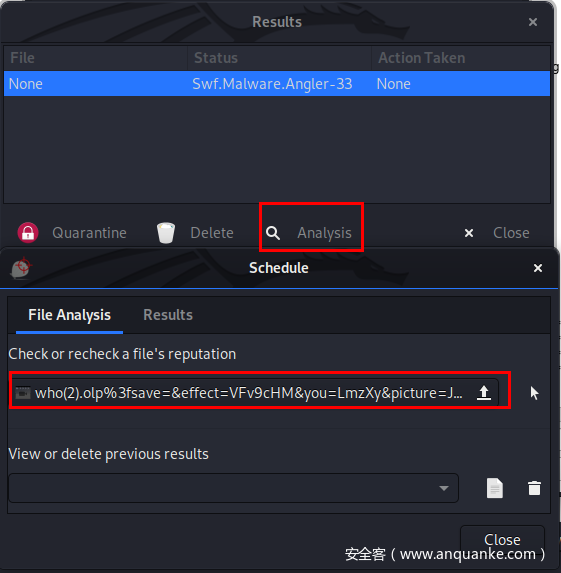Click Close button in Schedule dialog
Image resolution: width=561 pixels, height=573 pixels.
click(502, 540)
